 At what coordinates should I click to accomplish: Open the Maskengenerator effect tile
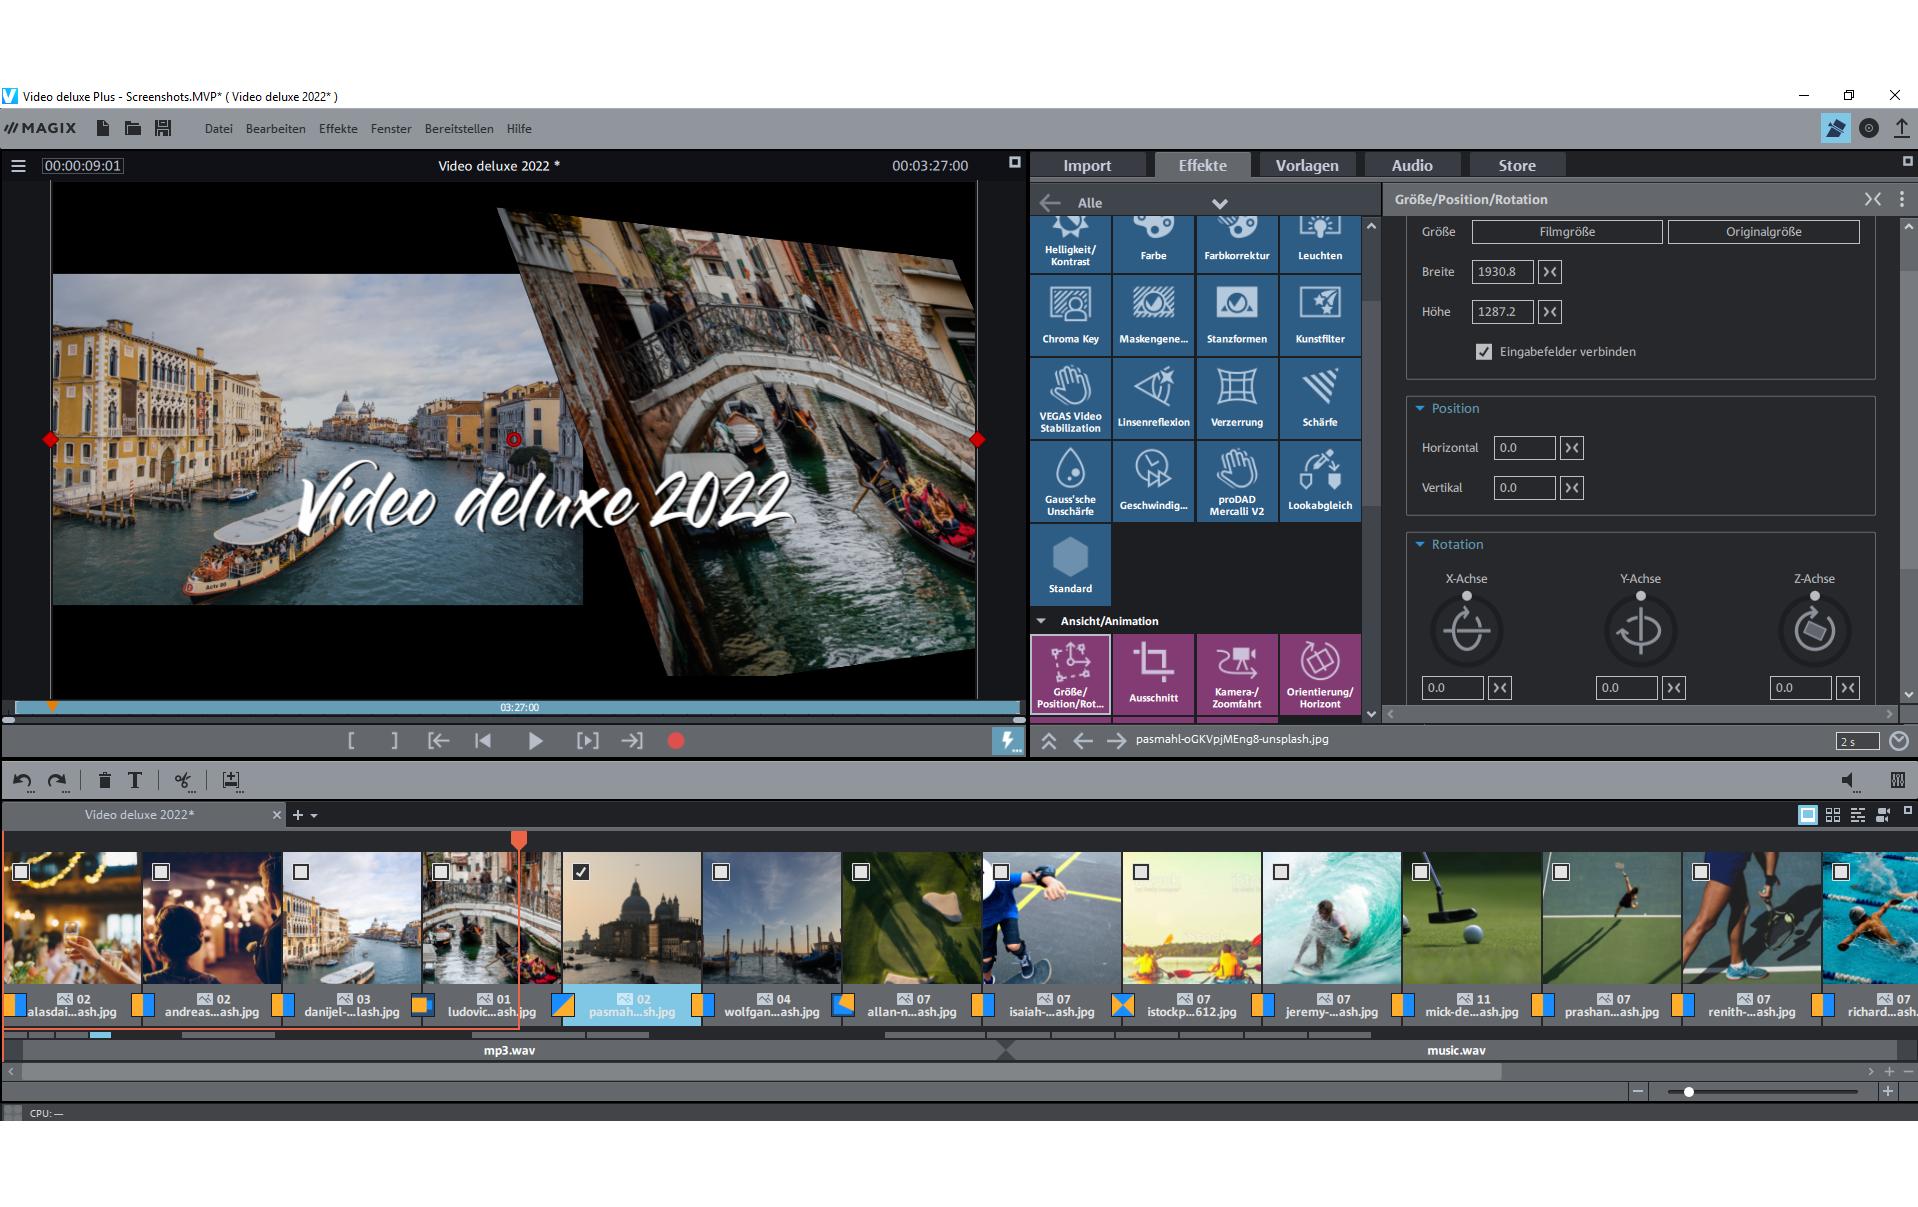(1153, 315)
